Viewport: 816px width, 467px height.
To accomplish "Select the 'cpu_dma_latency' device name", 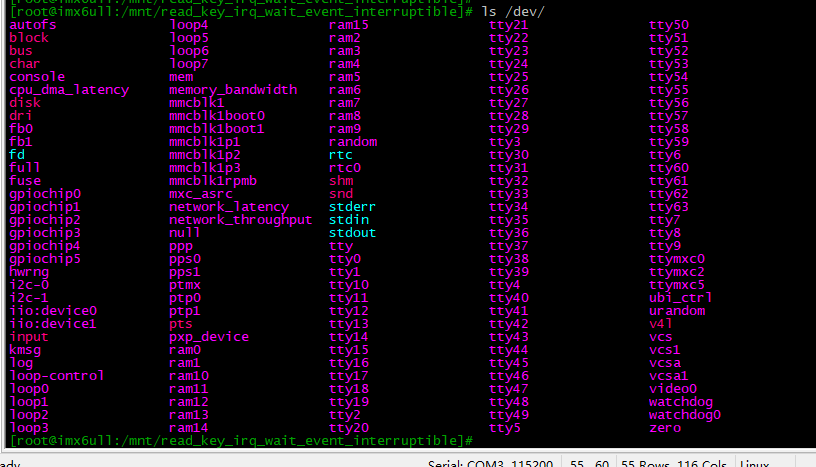I will coord(69,90).
